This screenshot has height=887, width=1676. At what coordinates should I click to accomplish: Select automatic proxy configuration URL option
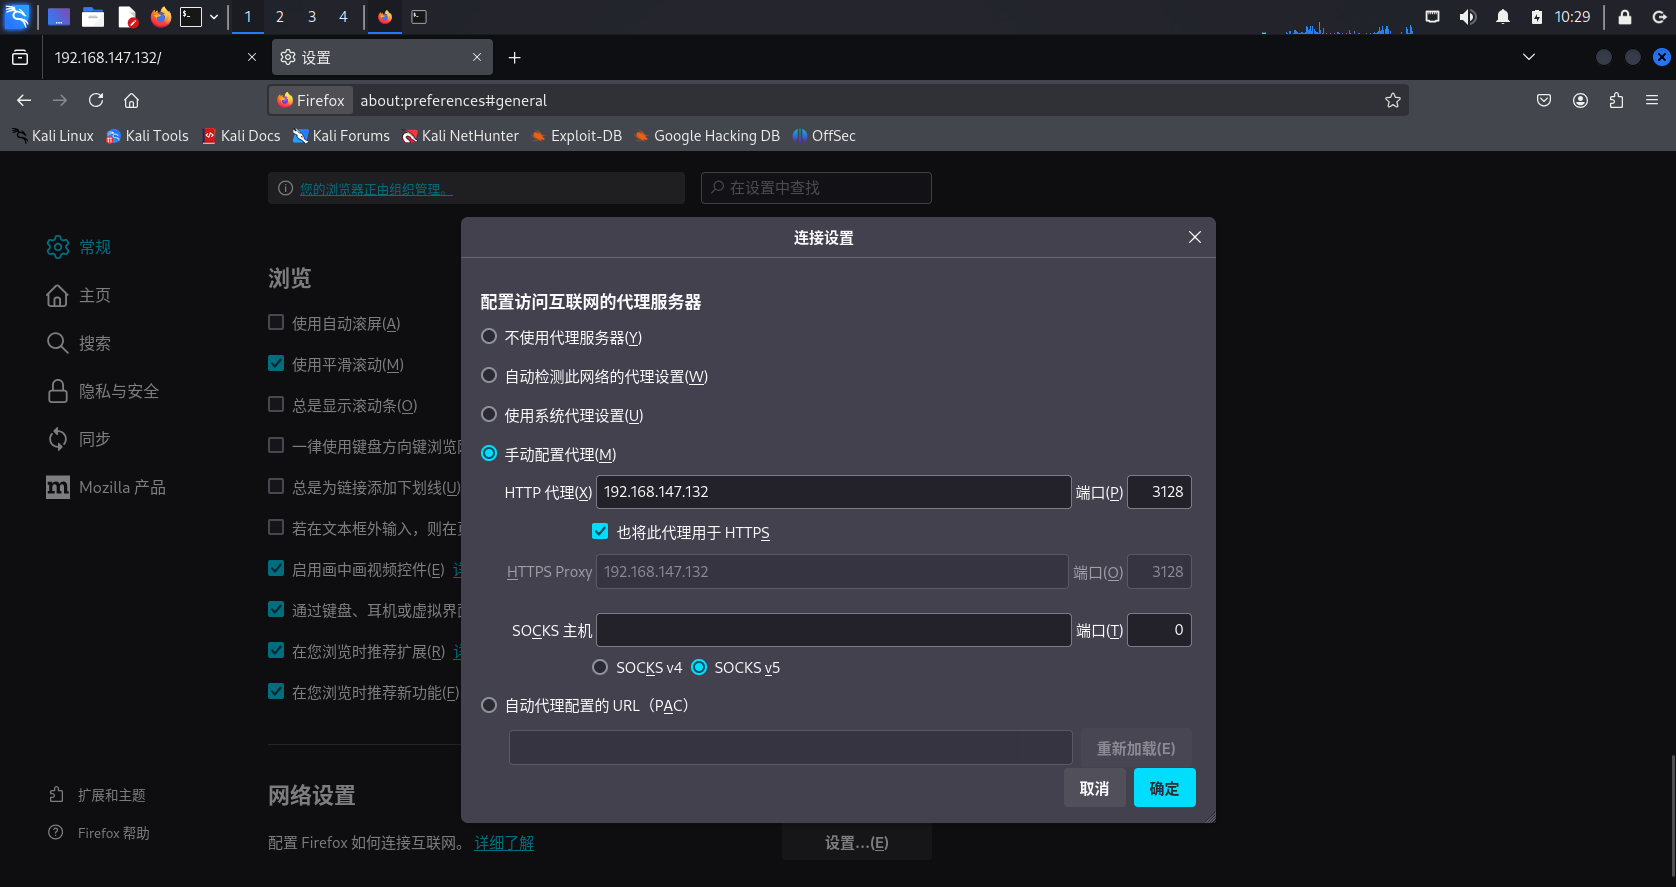pos(489,705)
